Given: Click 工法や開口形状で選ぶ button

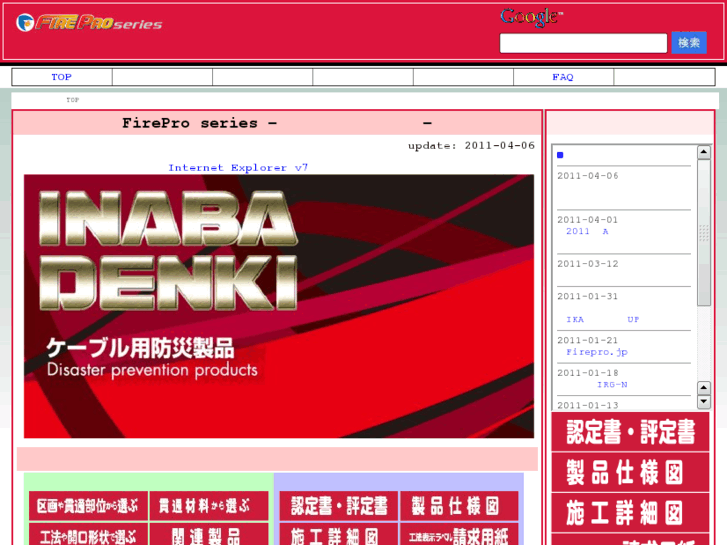Looking at the screenshot, I should (88, 534).
